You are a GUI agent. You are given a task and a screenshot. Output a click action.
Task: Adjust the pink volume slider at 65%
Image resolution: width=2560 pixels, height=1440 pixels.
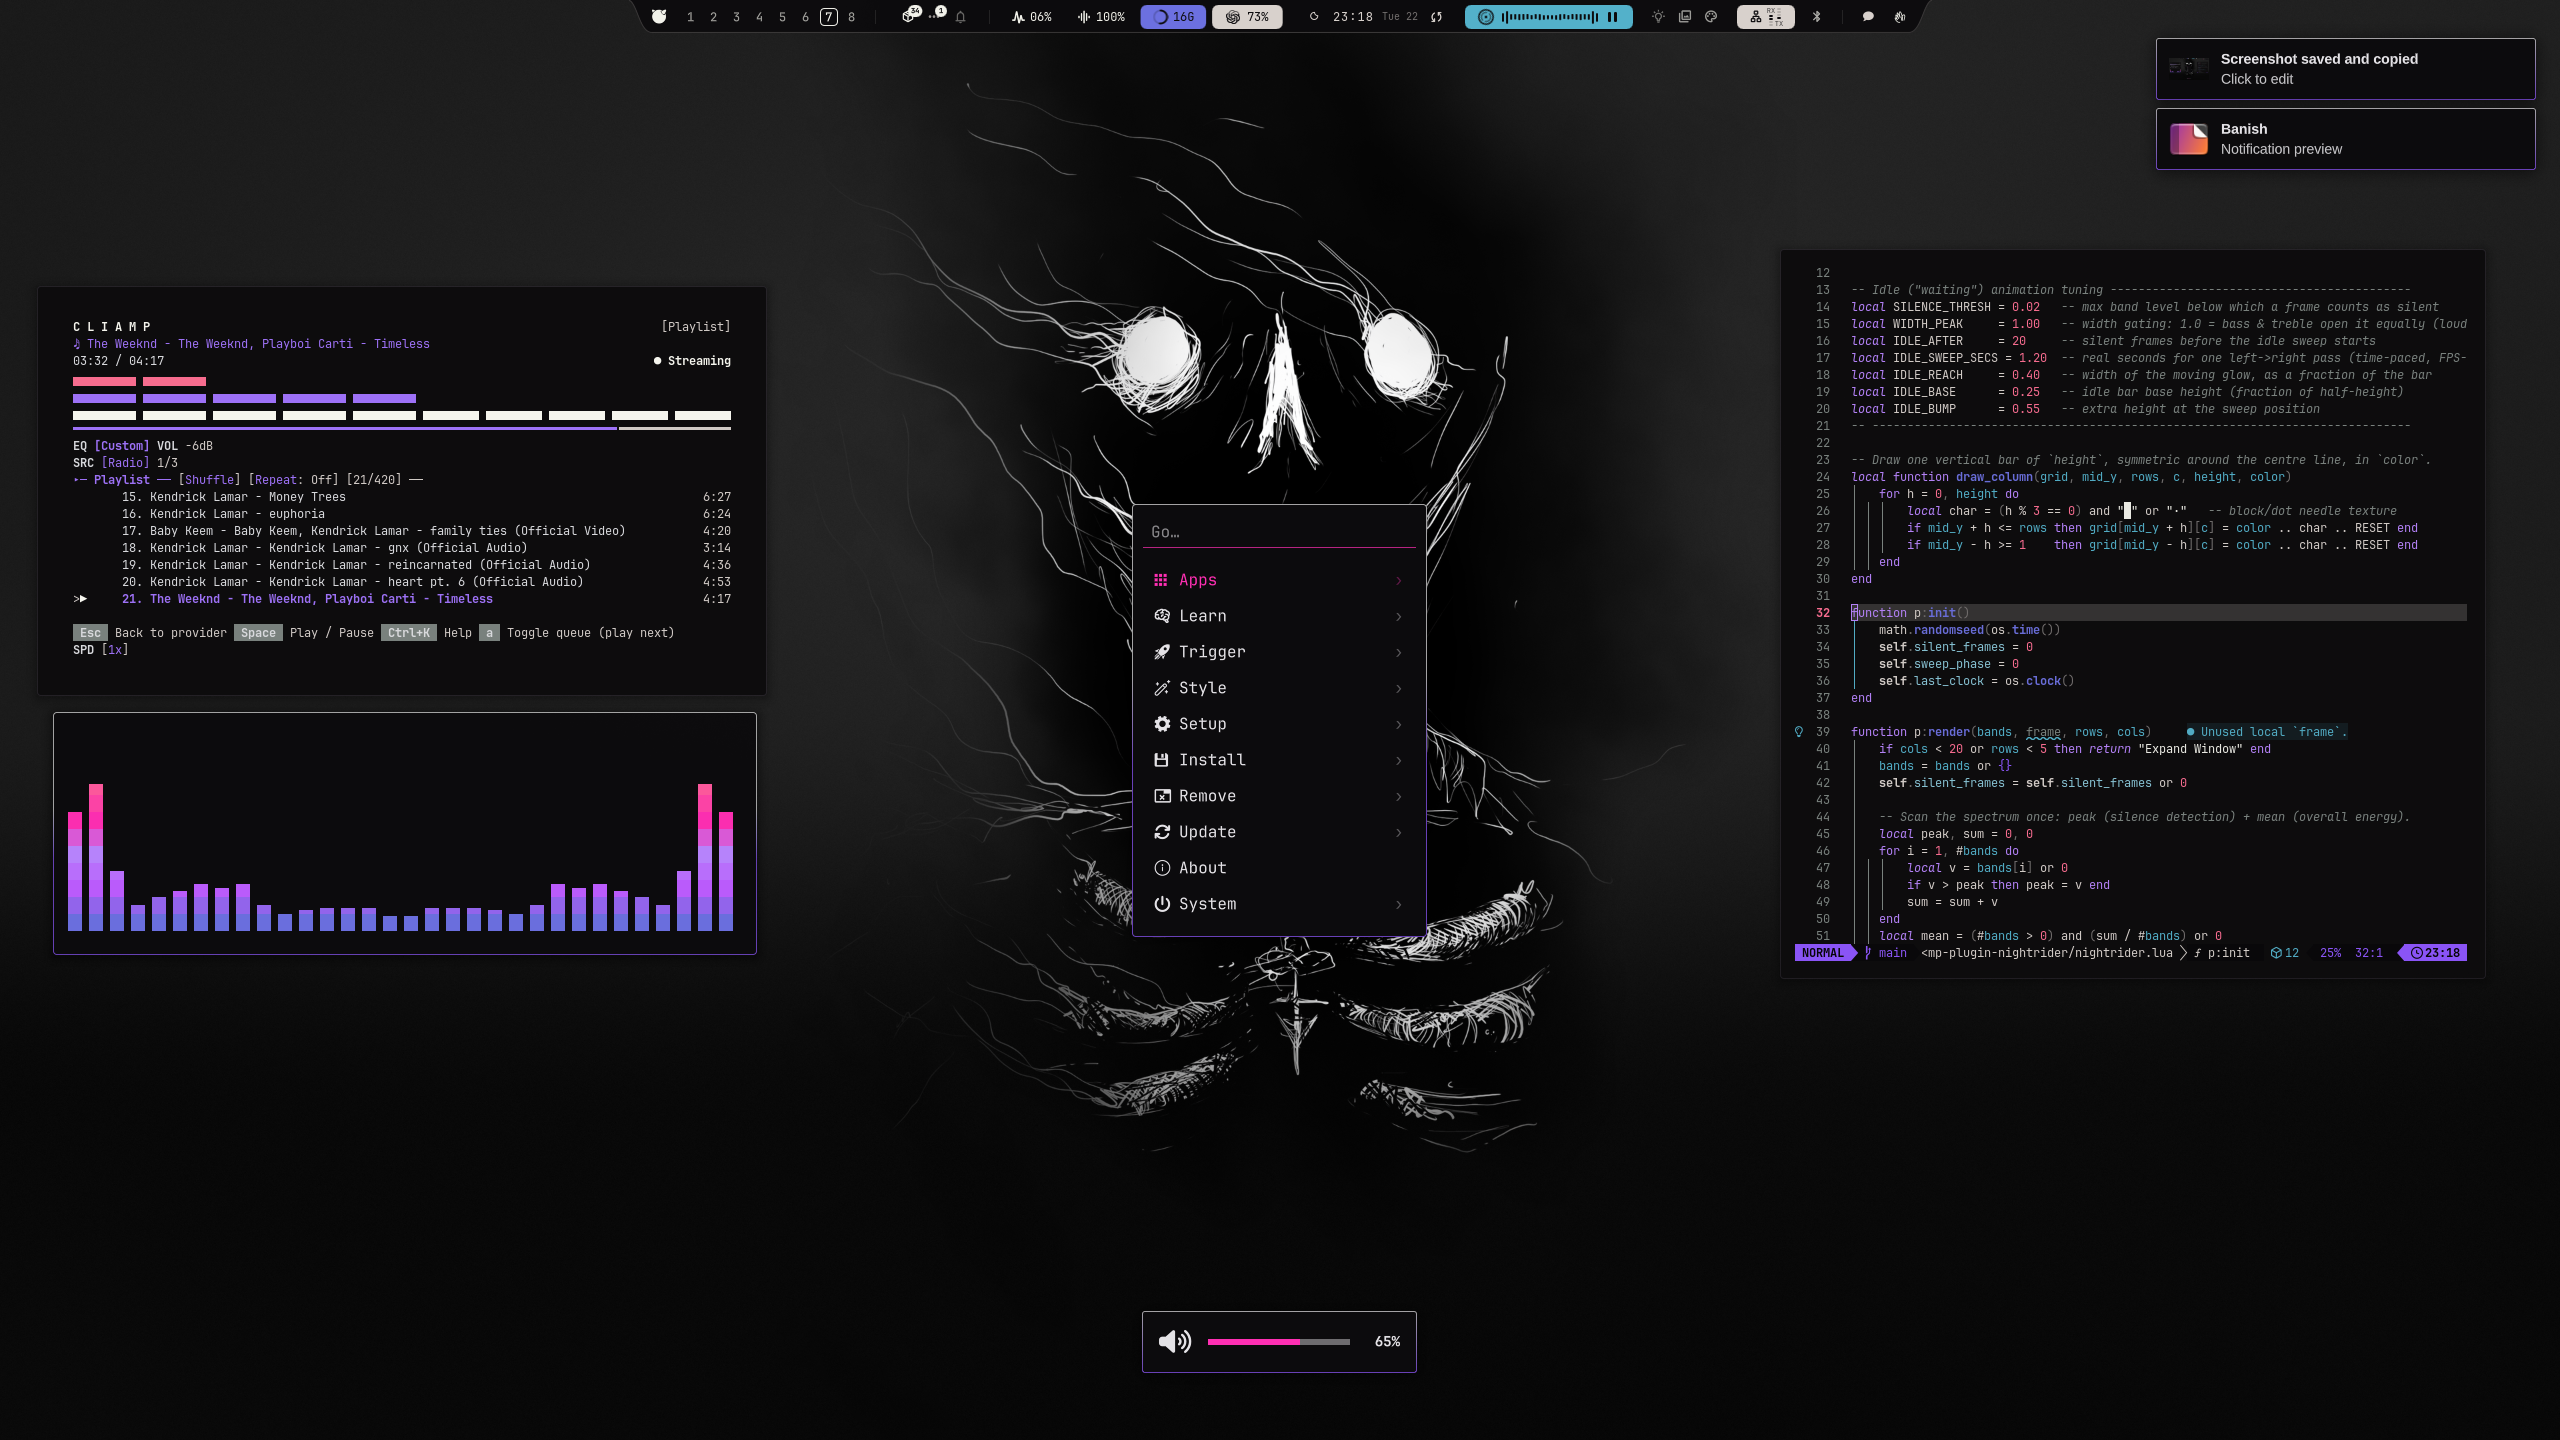point(1278,1342)
